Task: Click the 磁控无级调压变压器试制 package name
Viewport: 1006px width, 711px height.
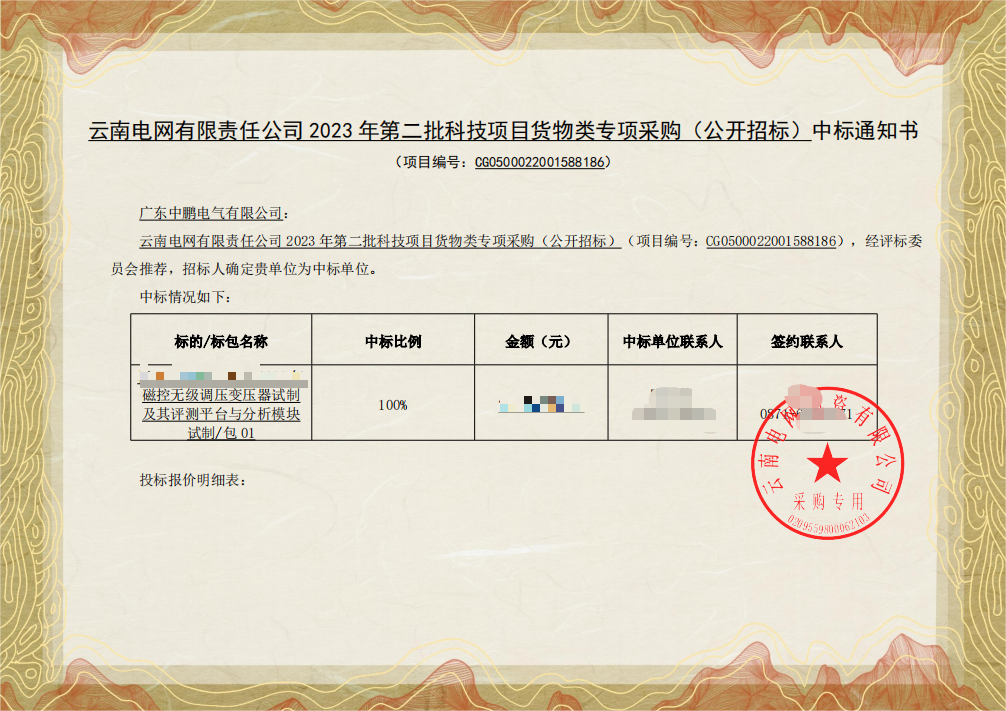Action: [221, 396]
